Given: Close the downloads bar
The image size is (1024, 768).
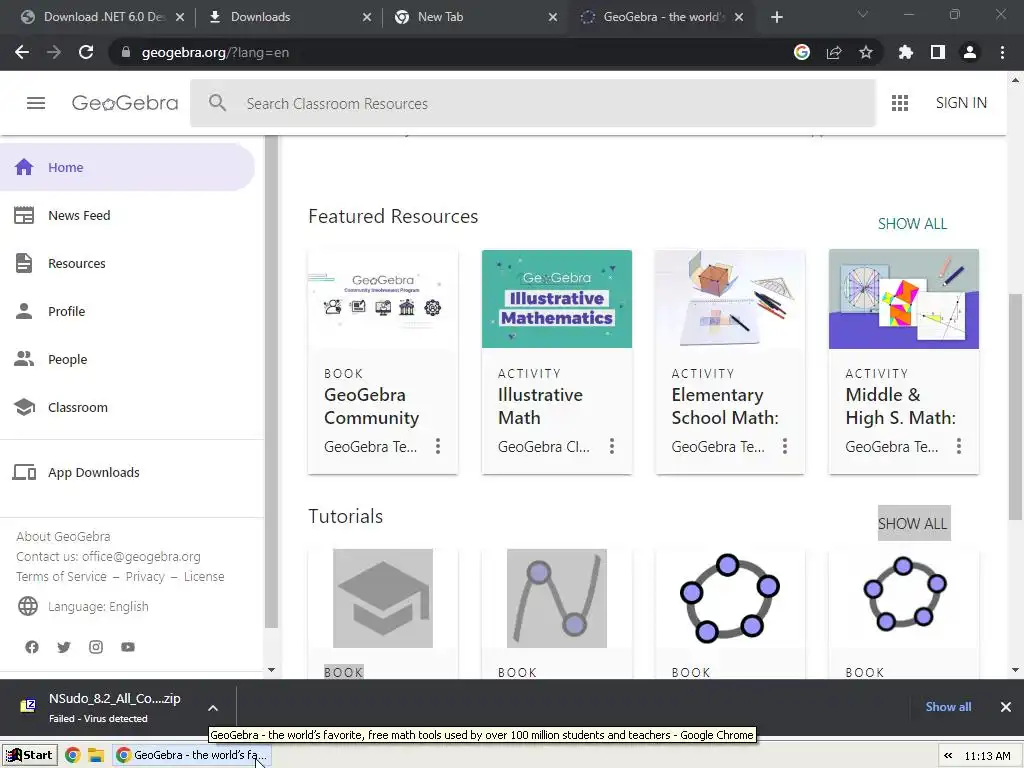Looking at the screenshot, I should pos(1006,707).
